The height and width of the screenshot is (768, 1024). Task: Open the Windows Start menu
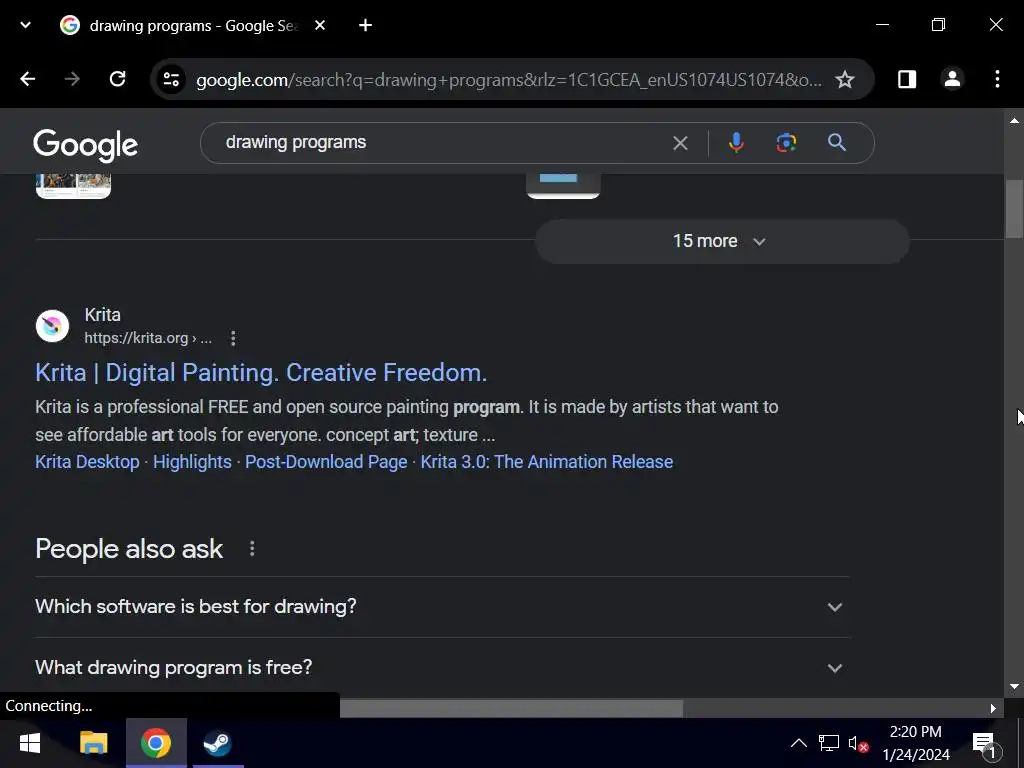(29, 743)
